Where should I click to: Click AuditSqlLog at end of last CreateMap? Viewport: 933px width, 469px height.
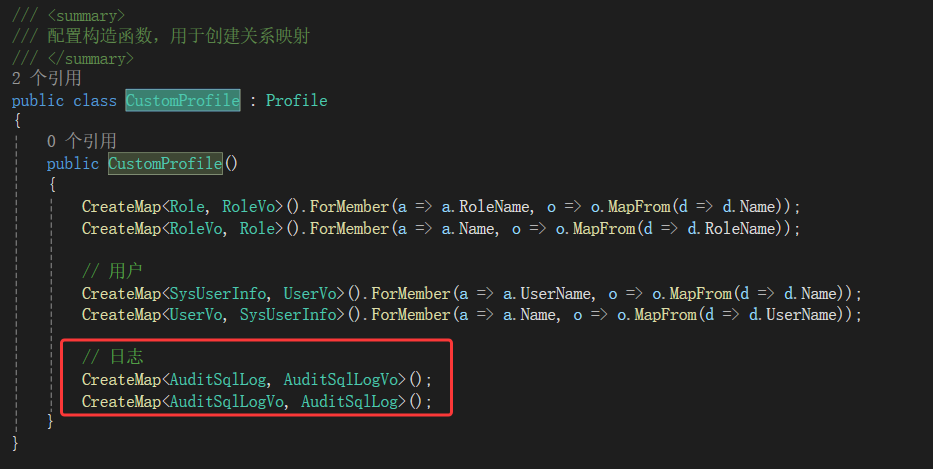[x=349, y=402]
